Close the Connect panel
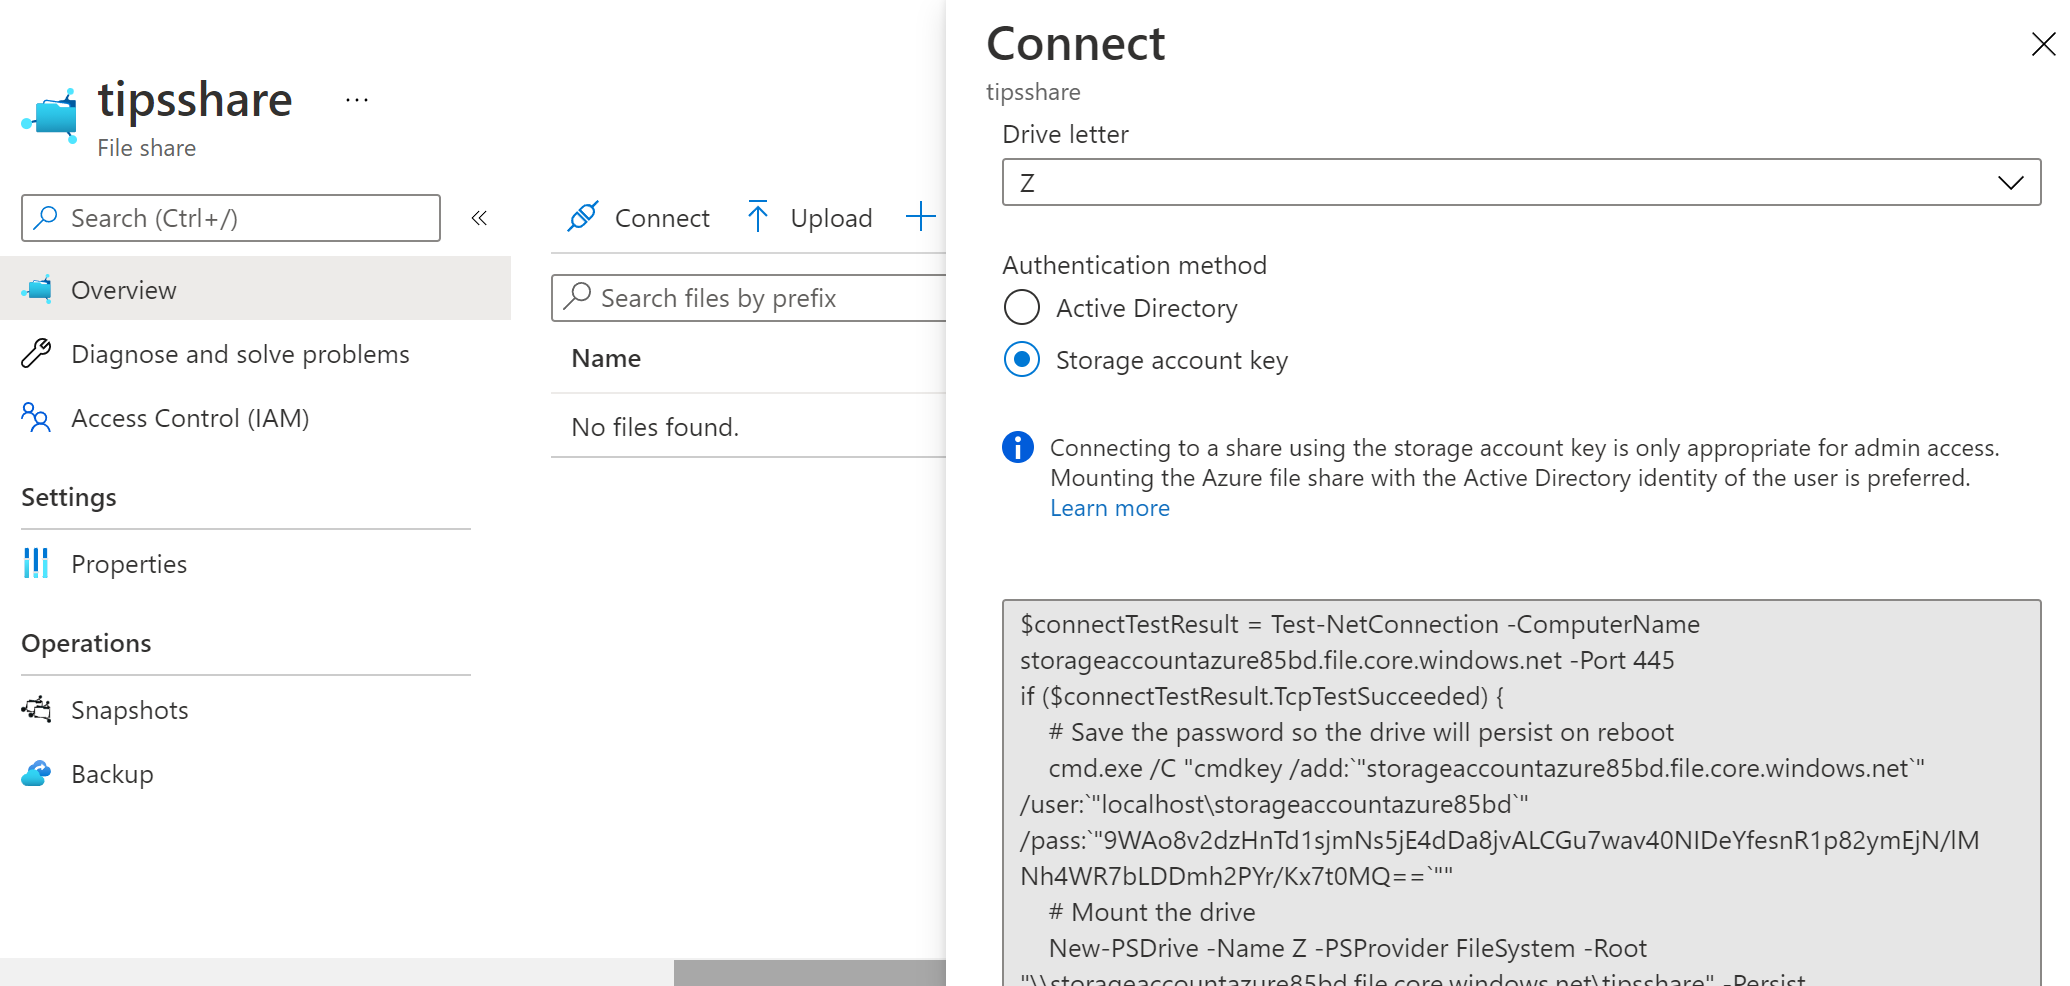Screen dimensions: 2070x986 click(x=2043, y=44)
